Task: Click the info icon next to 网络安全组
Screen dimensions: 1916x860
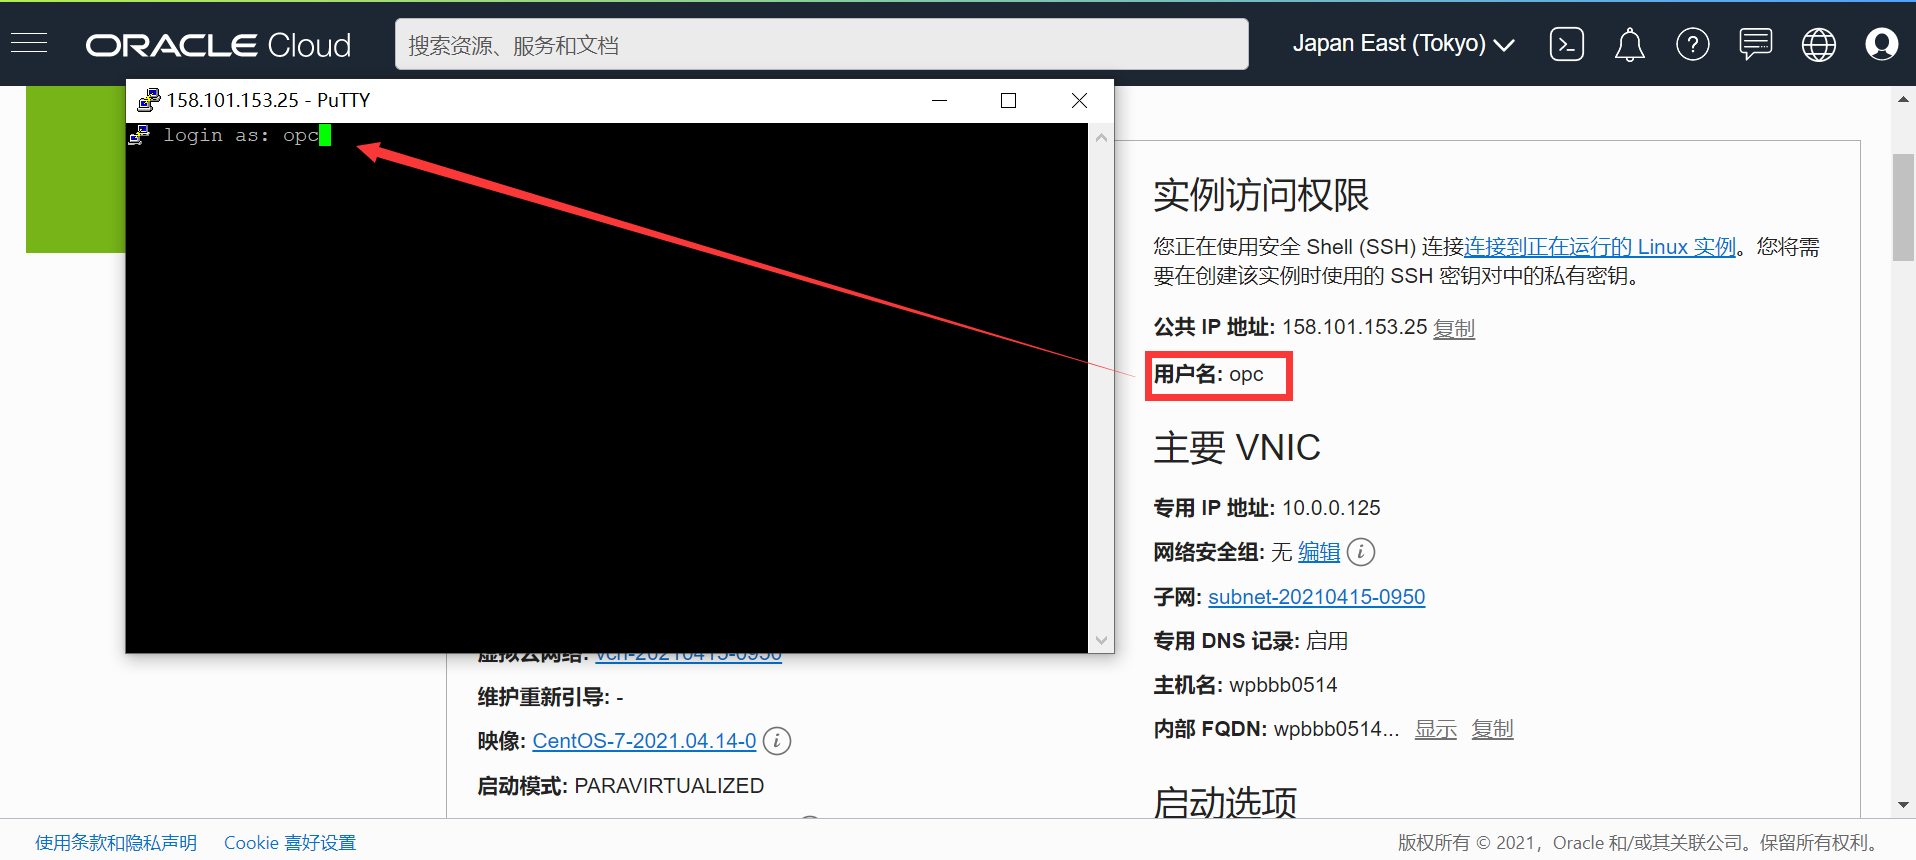Action: click(1360, 552)
